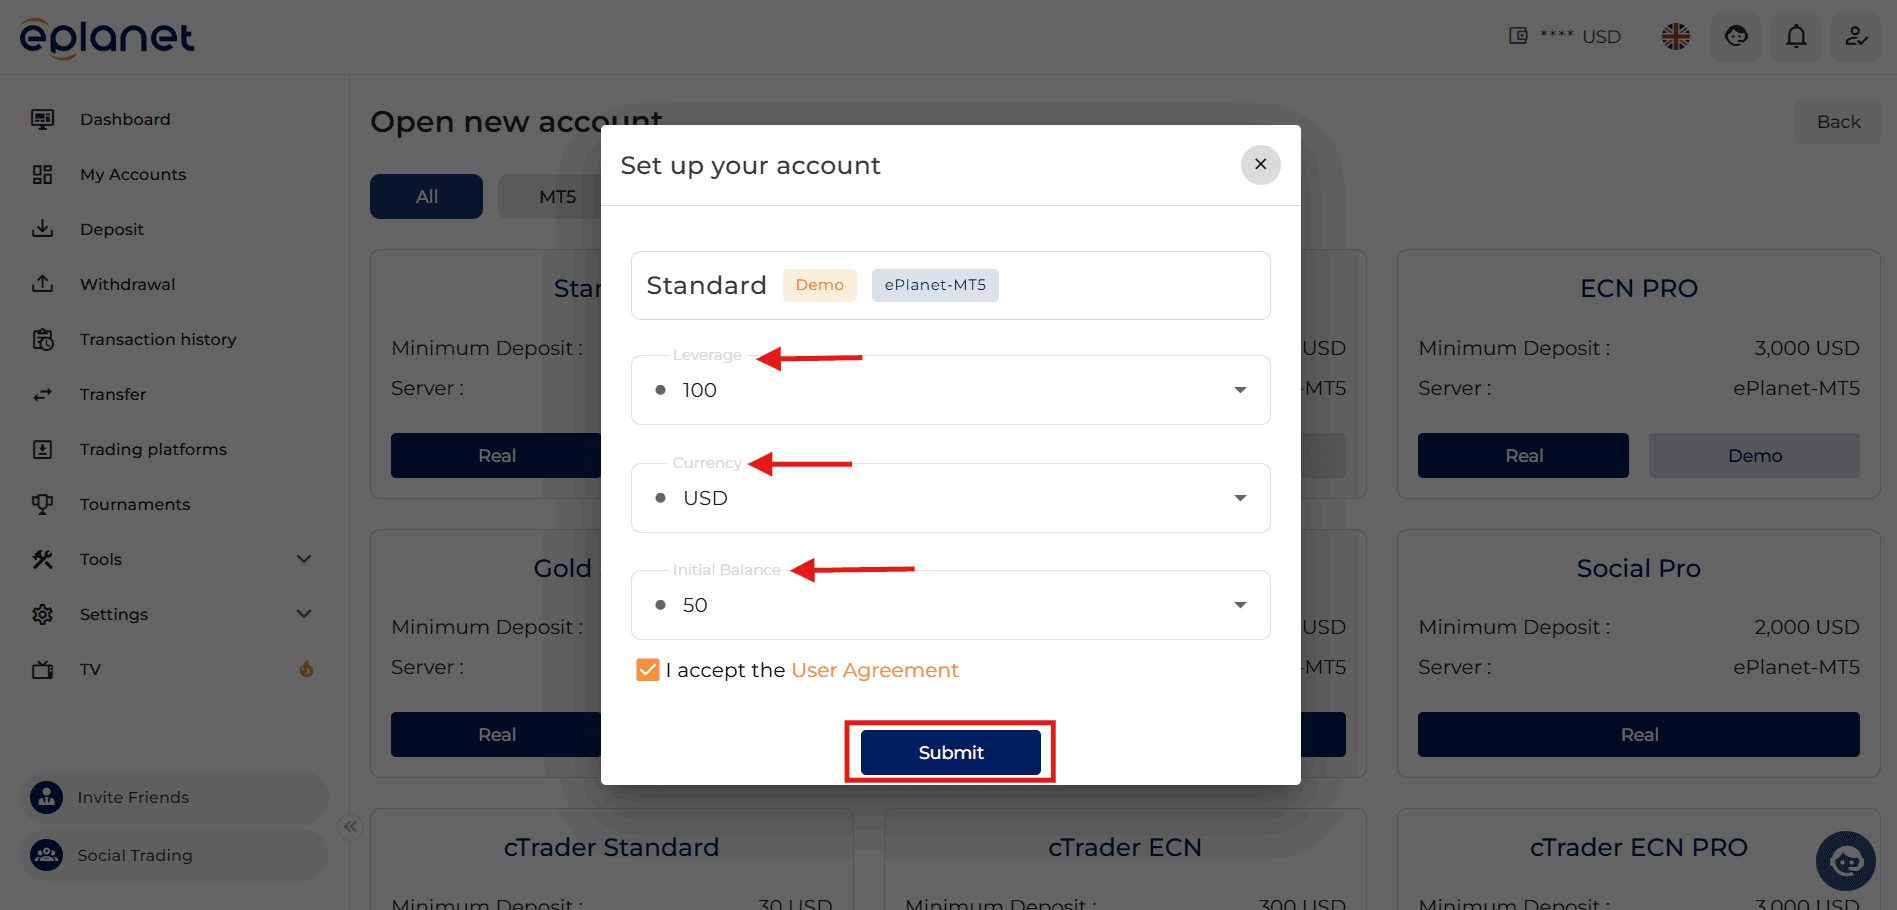Select the All accounts filter tab

(425, 196)
